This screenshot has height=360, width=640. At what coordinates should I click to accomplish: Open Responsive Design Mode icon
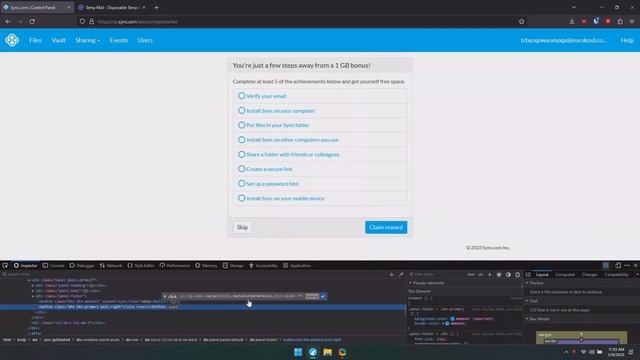[x=618, y=265]
